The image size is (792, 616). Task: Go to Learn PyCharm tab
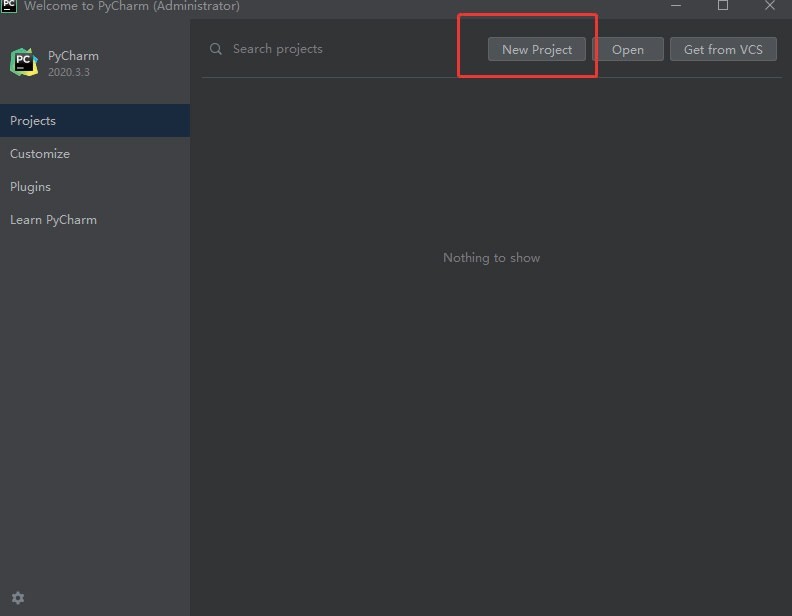[x=95, y=220]
